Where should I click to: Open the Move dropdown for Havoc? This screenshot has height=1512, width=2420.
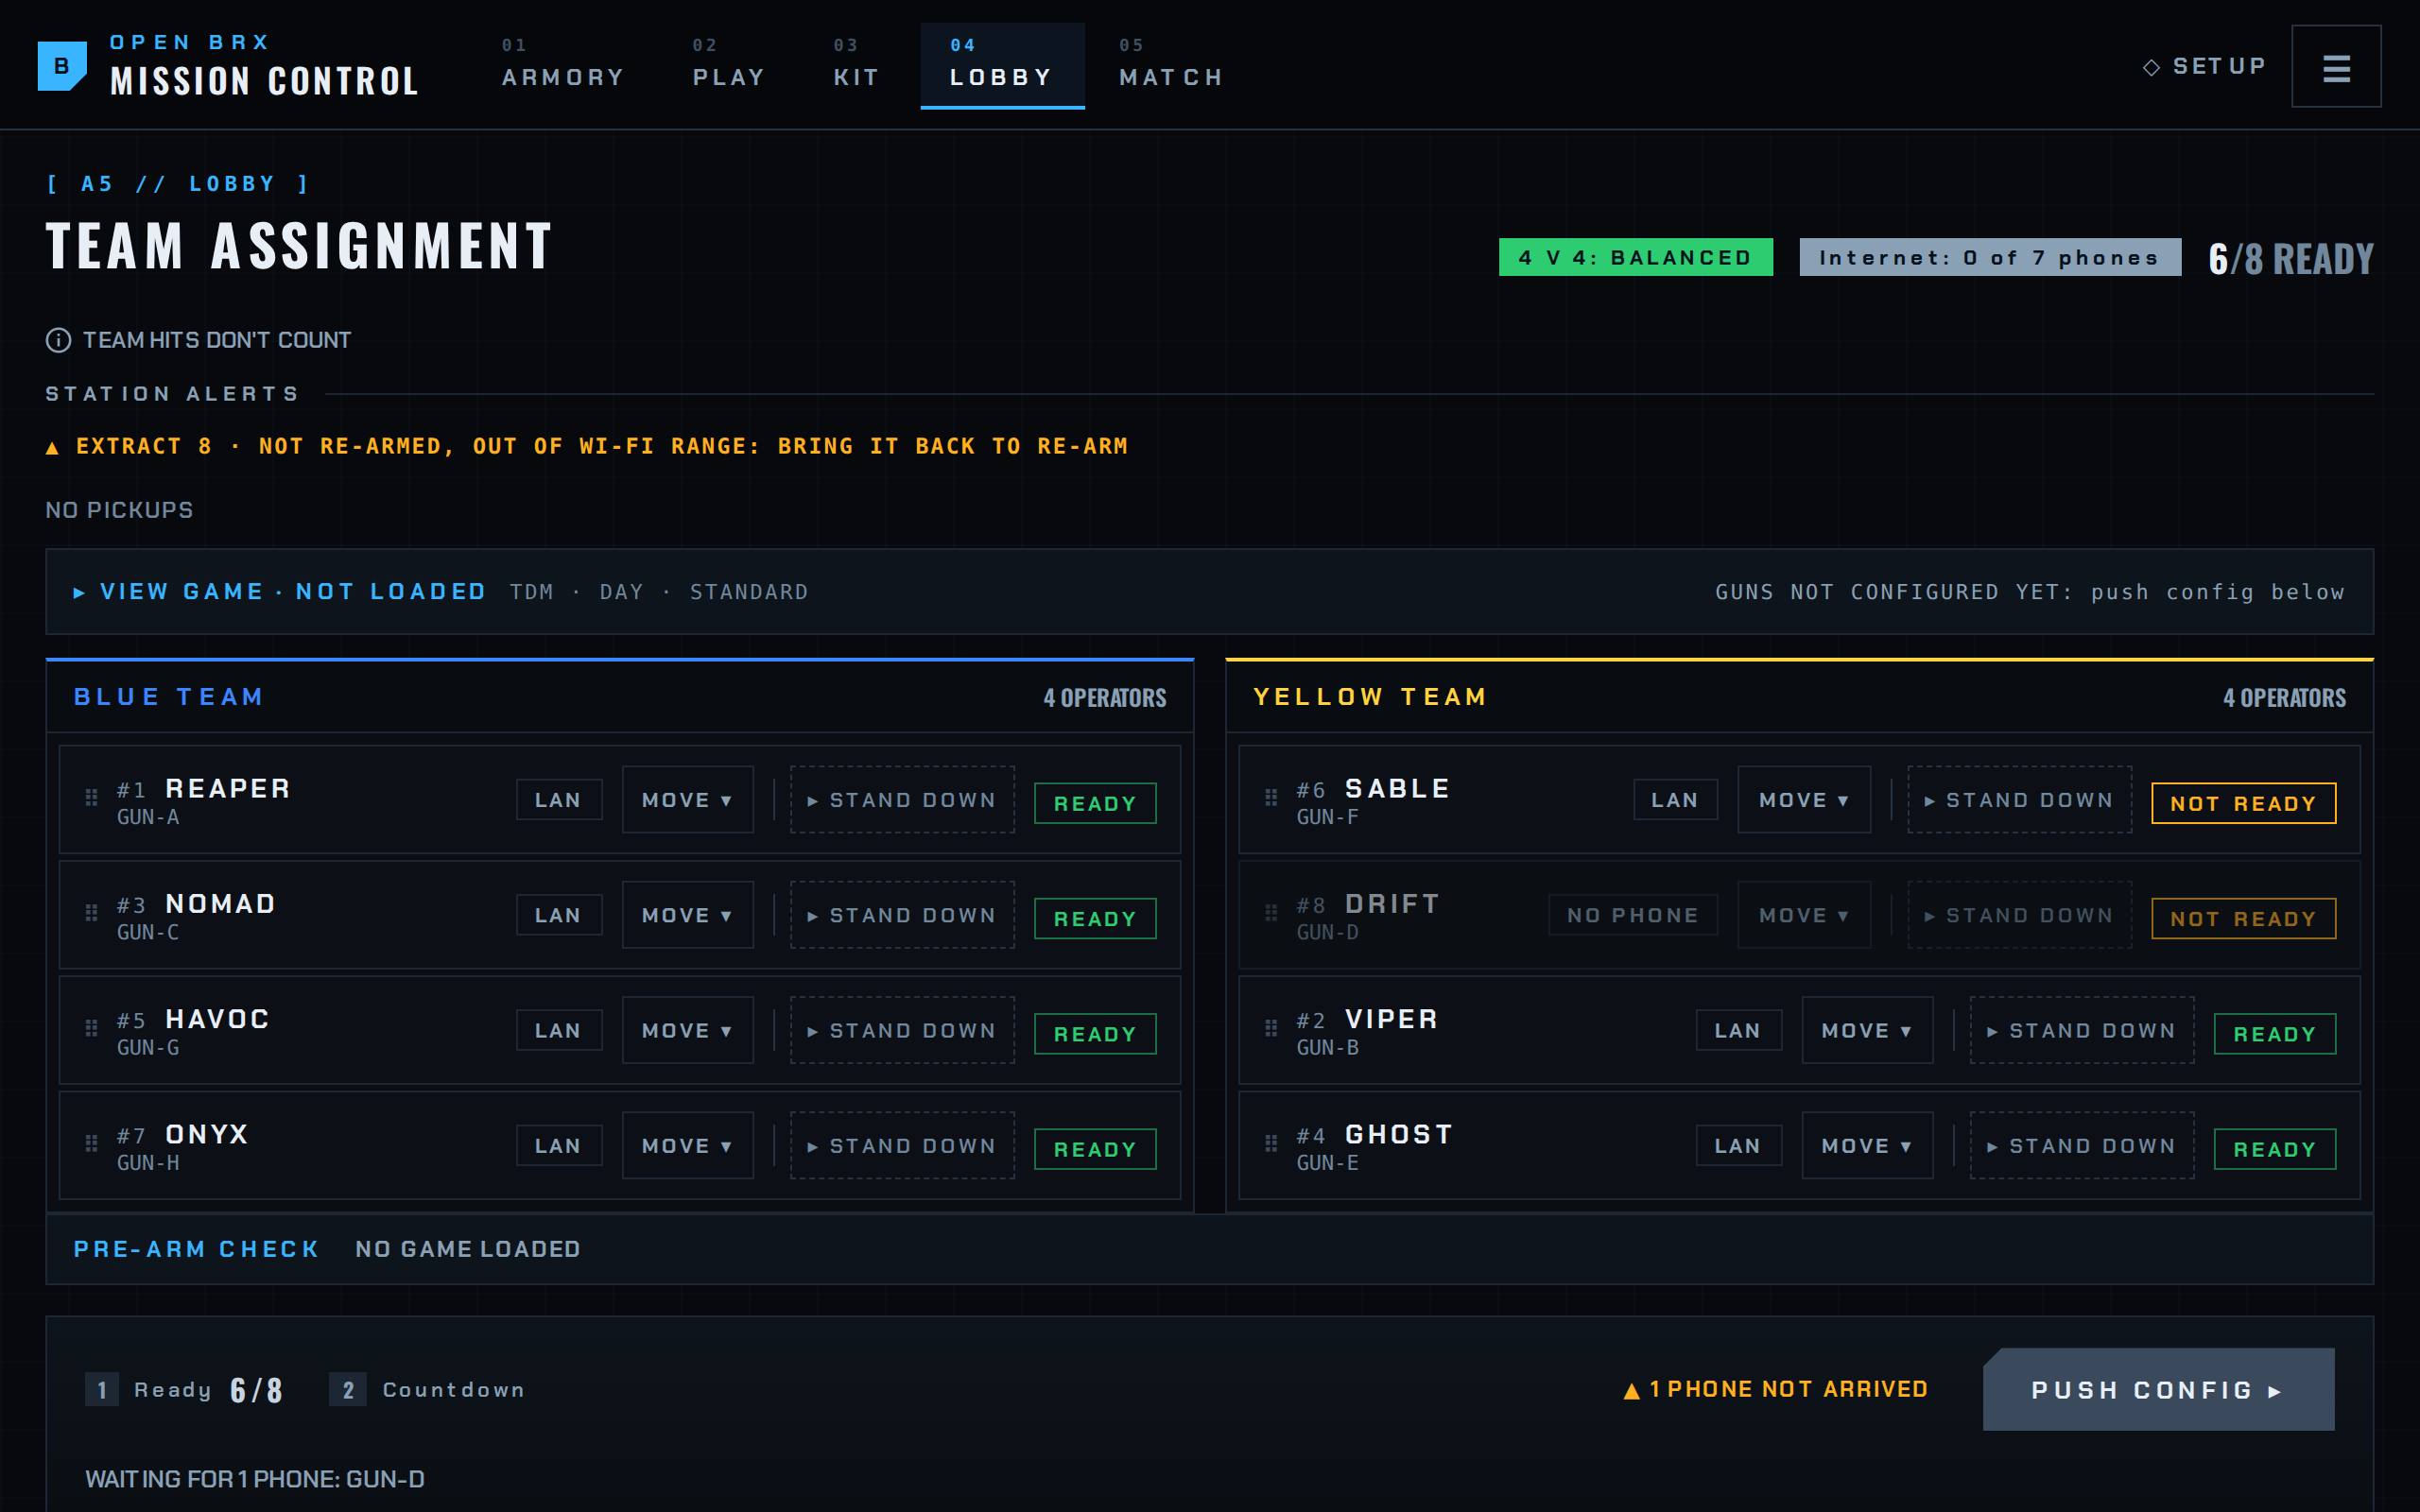[x=687, y=1029]
